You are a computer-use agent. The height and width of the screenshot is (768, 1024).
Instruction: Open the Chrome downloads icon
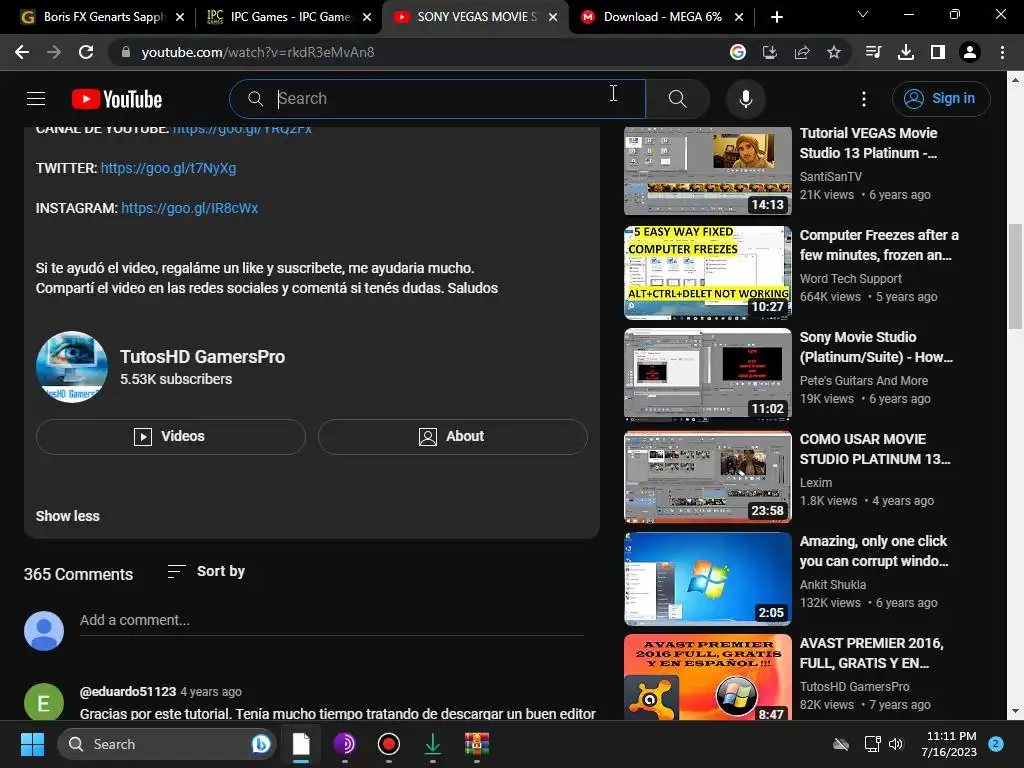coord(905,52)
